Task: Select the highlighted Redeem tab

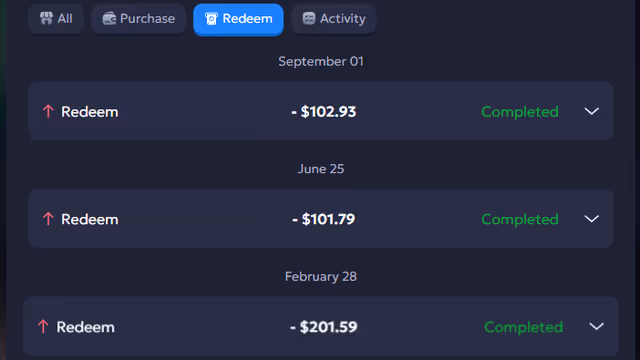Action: (x=238, y=19)
